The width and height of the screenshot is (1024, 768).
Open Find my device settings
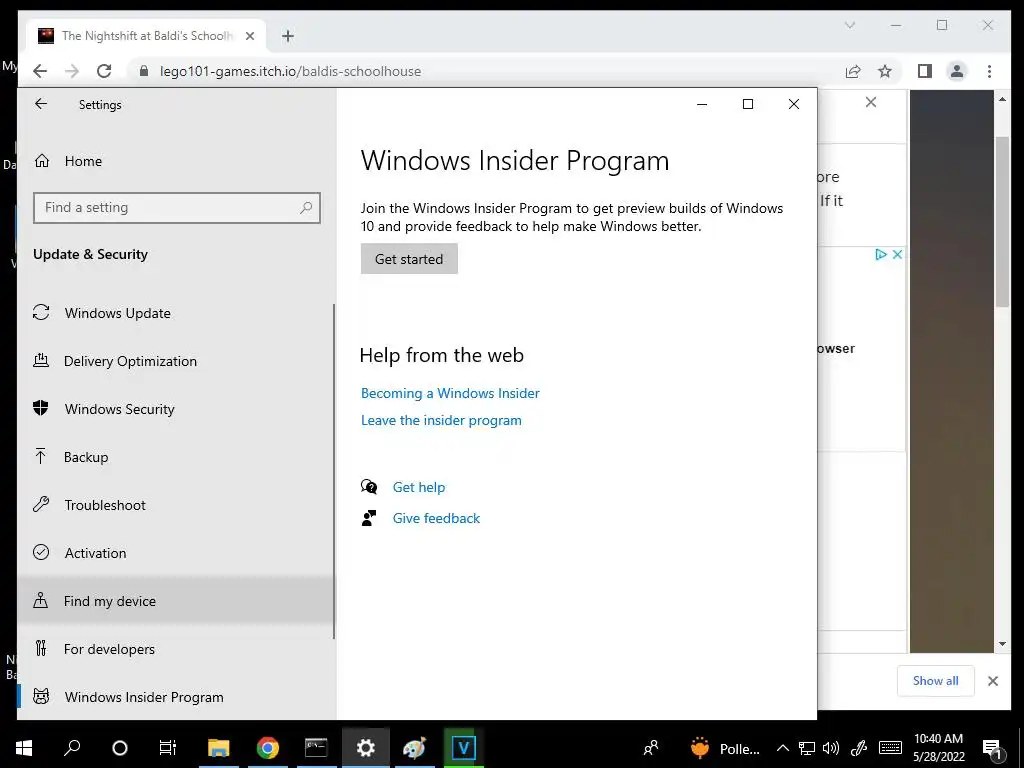(176, 601)
